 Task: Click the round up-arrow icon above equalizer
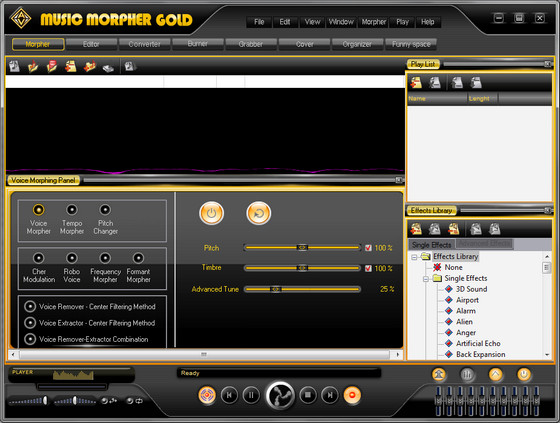tap(495, 374)
